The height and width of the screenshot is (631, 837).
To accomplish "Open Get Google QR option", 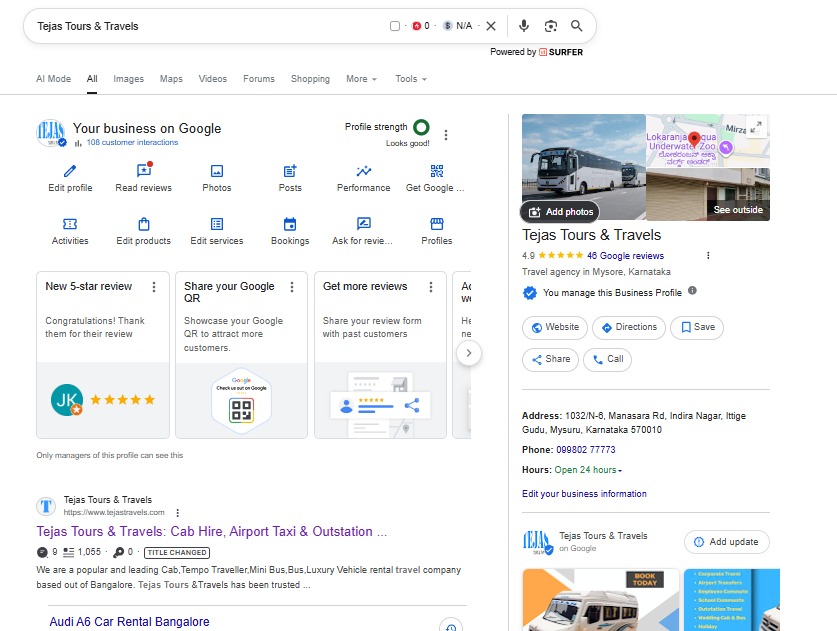I will tap(435, 178).
